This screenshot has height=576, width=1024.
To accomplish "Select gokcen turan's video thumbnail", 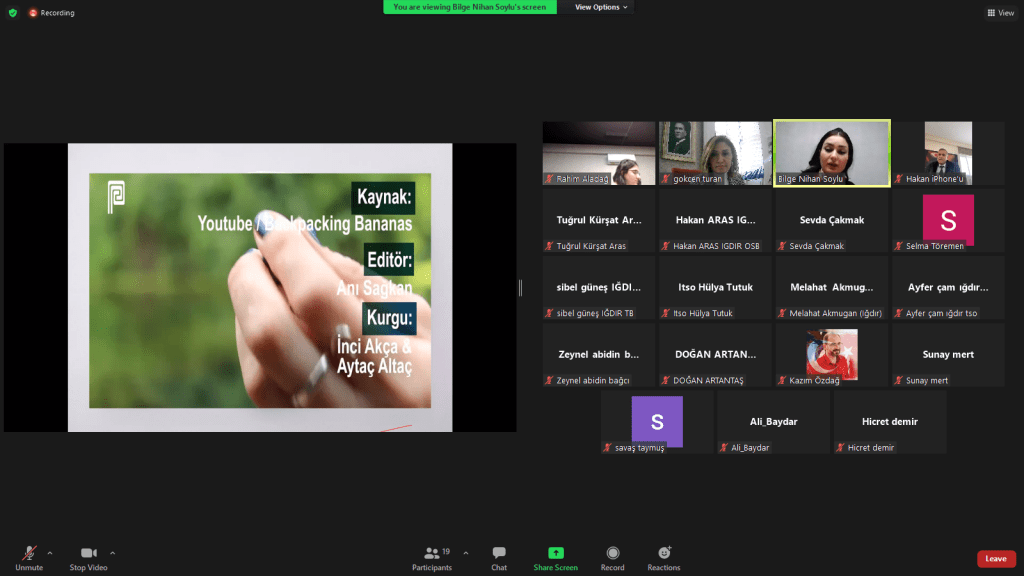I will point(715,152).
